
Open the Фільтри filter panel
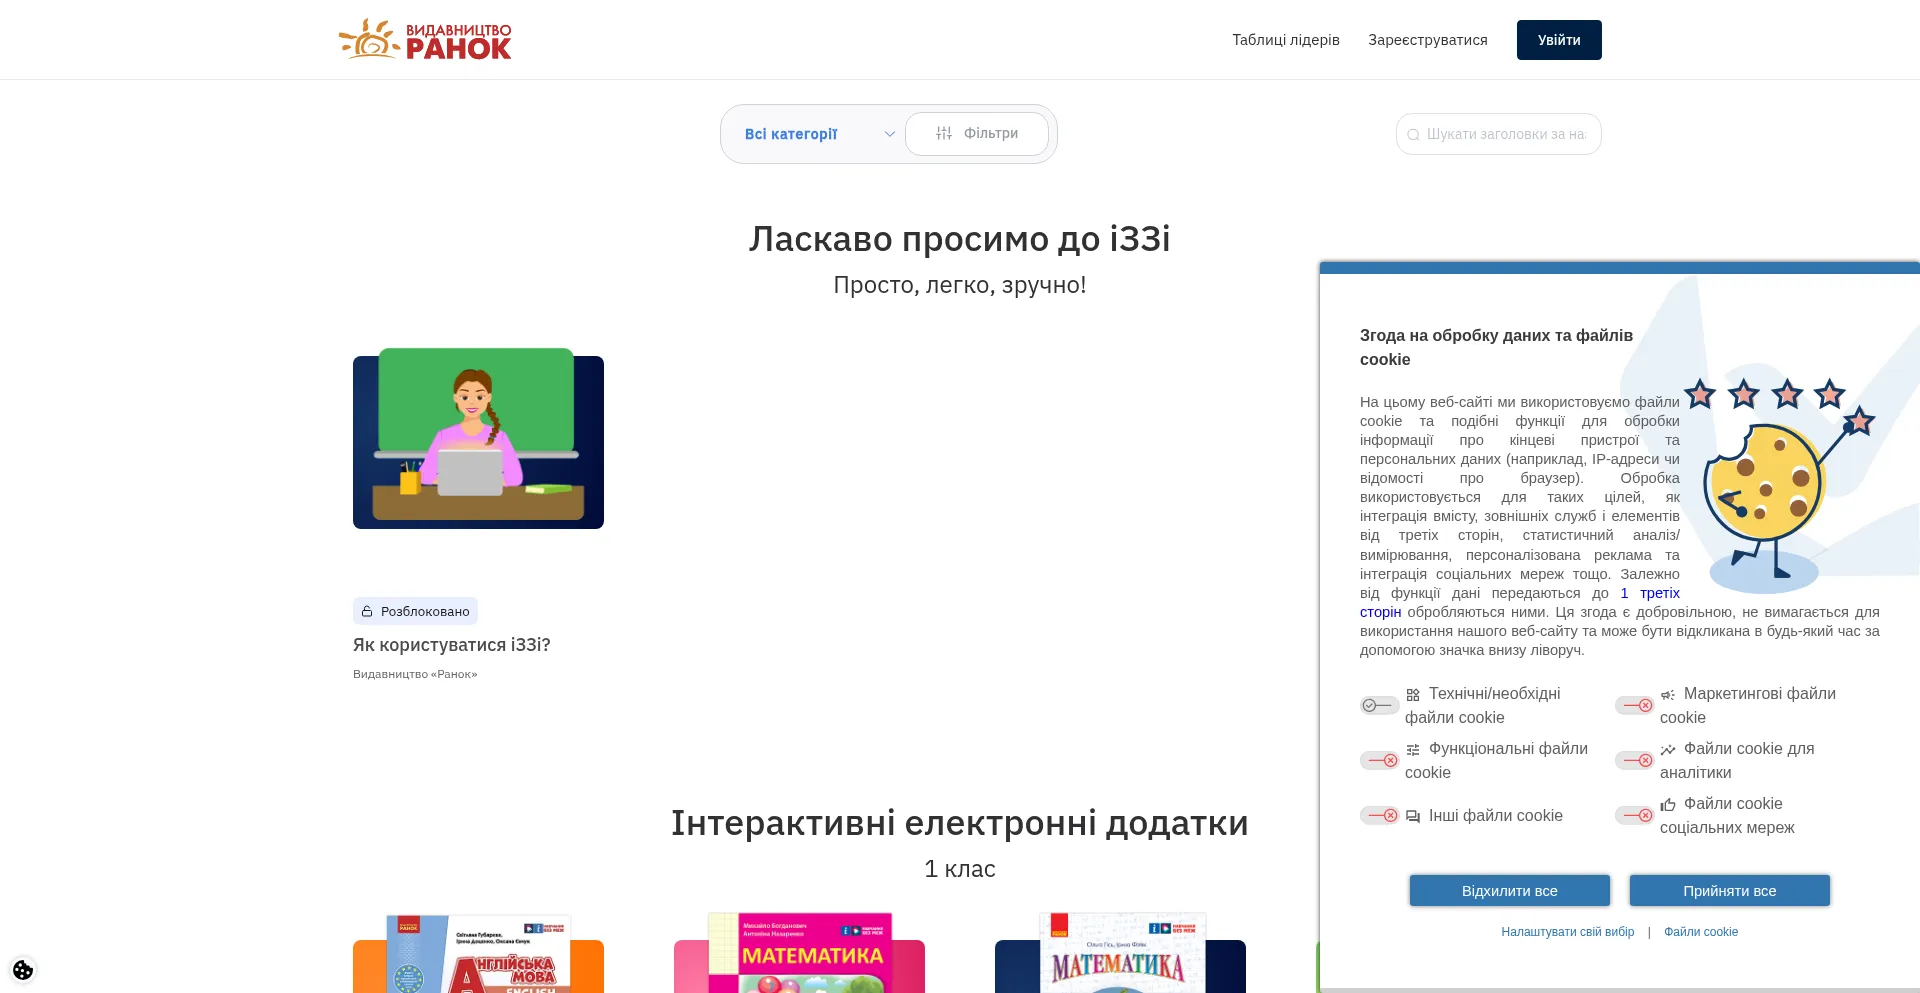[x=977, y=134]
